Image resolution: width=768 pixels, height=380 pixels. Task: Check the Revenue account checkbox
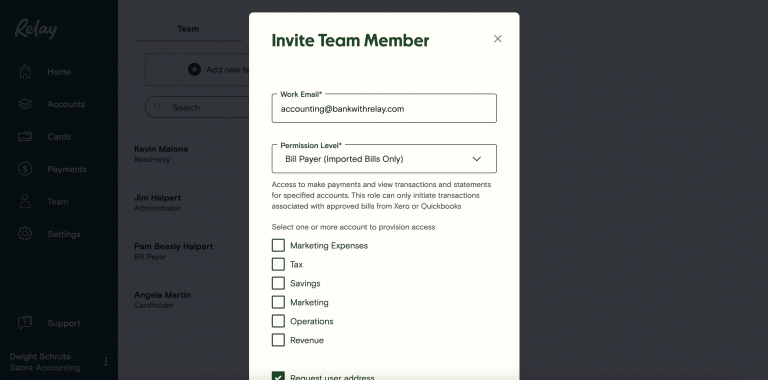click(x=278, y=340)
